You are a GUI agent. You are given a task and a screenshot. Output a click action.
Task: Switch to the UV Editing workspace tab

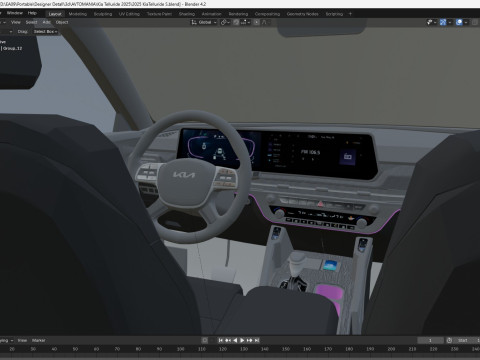point(129,14)
